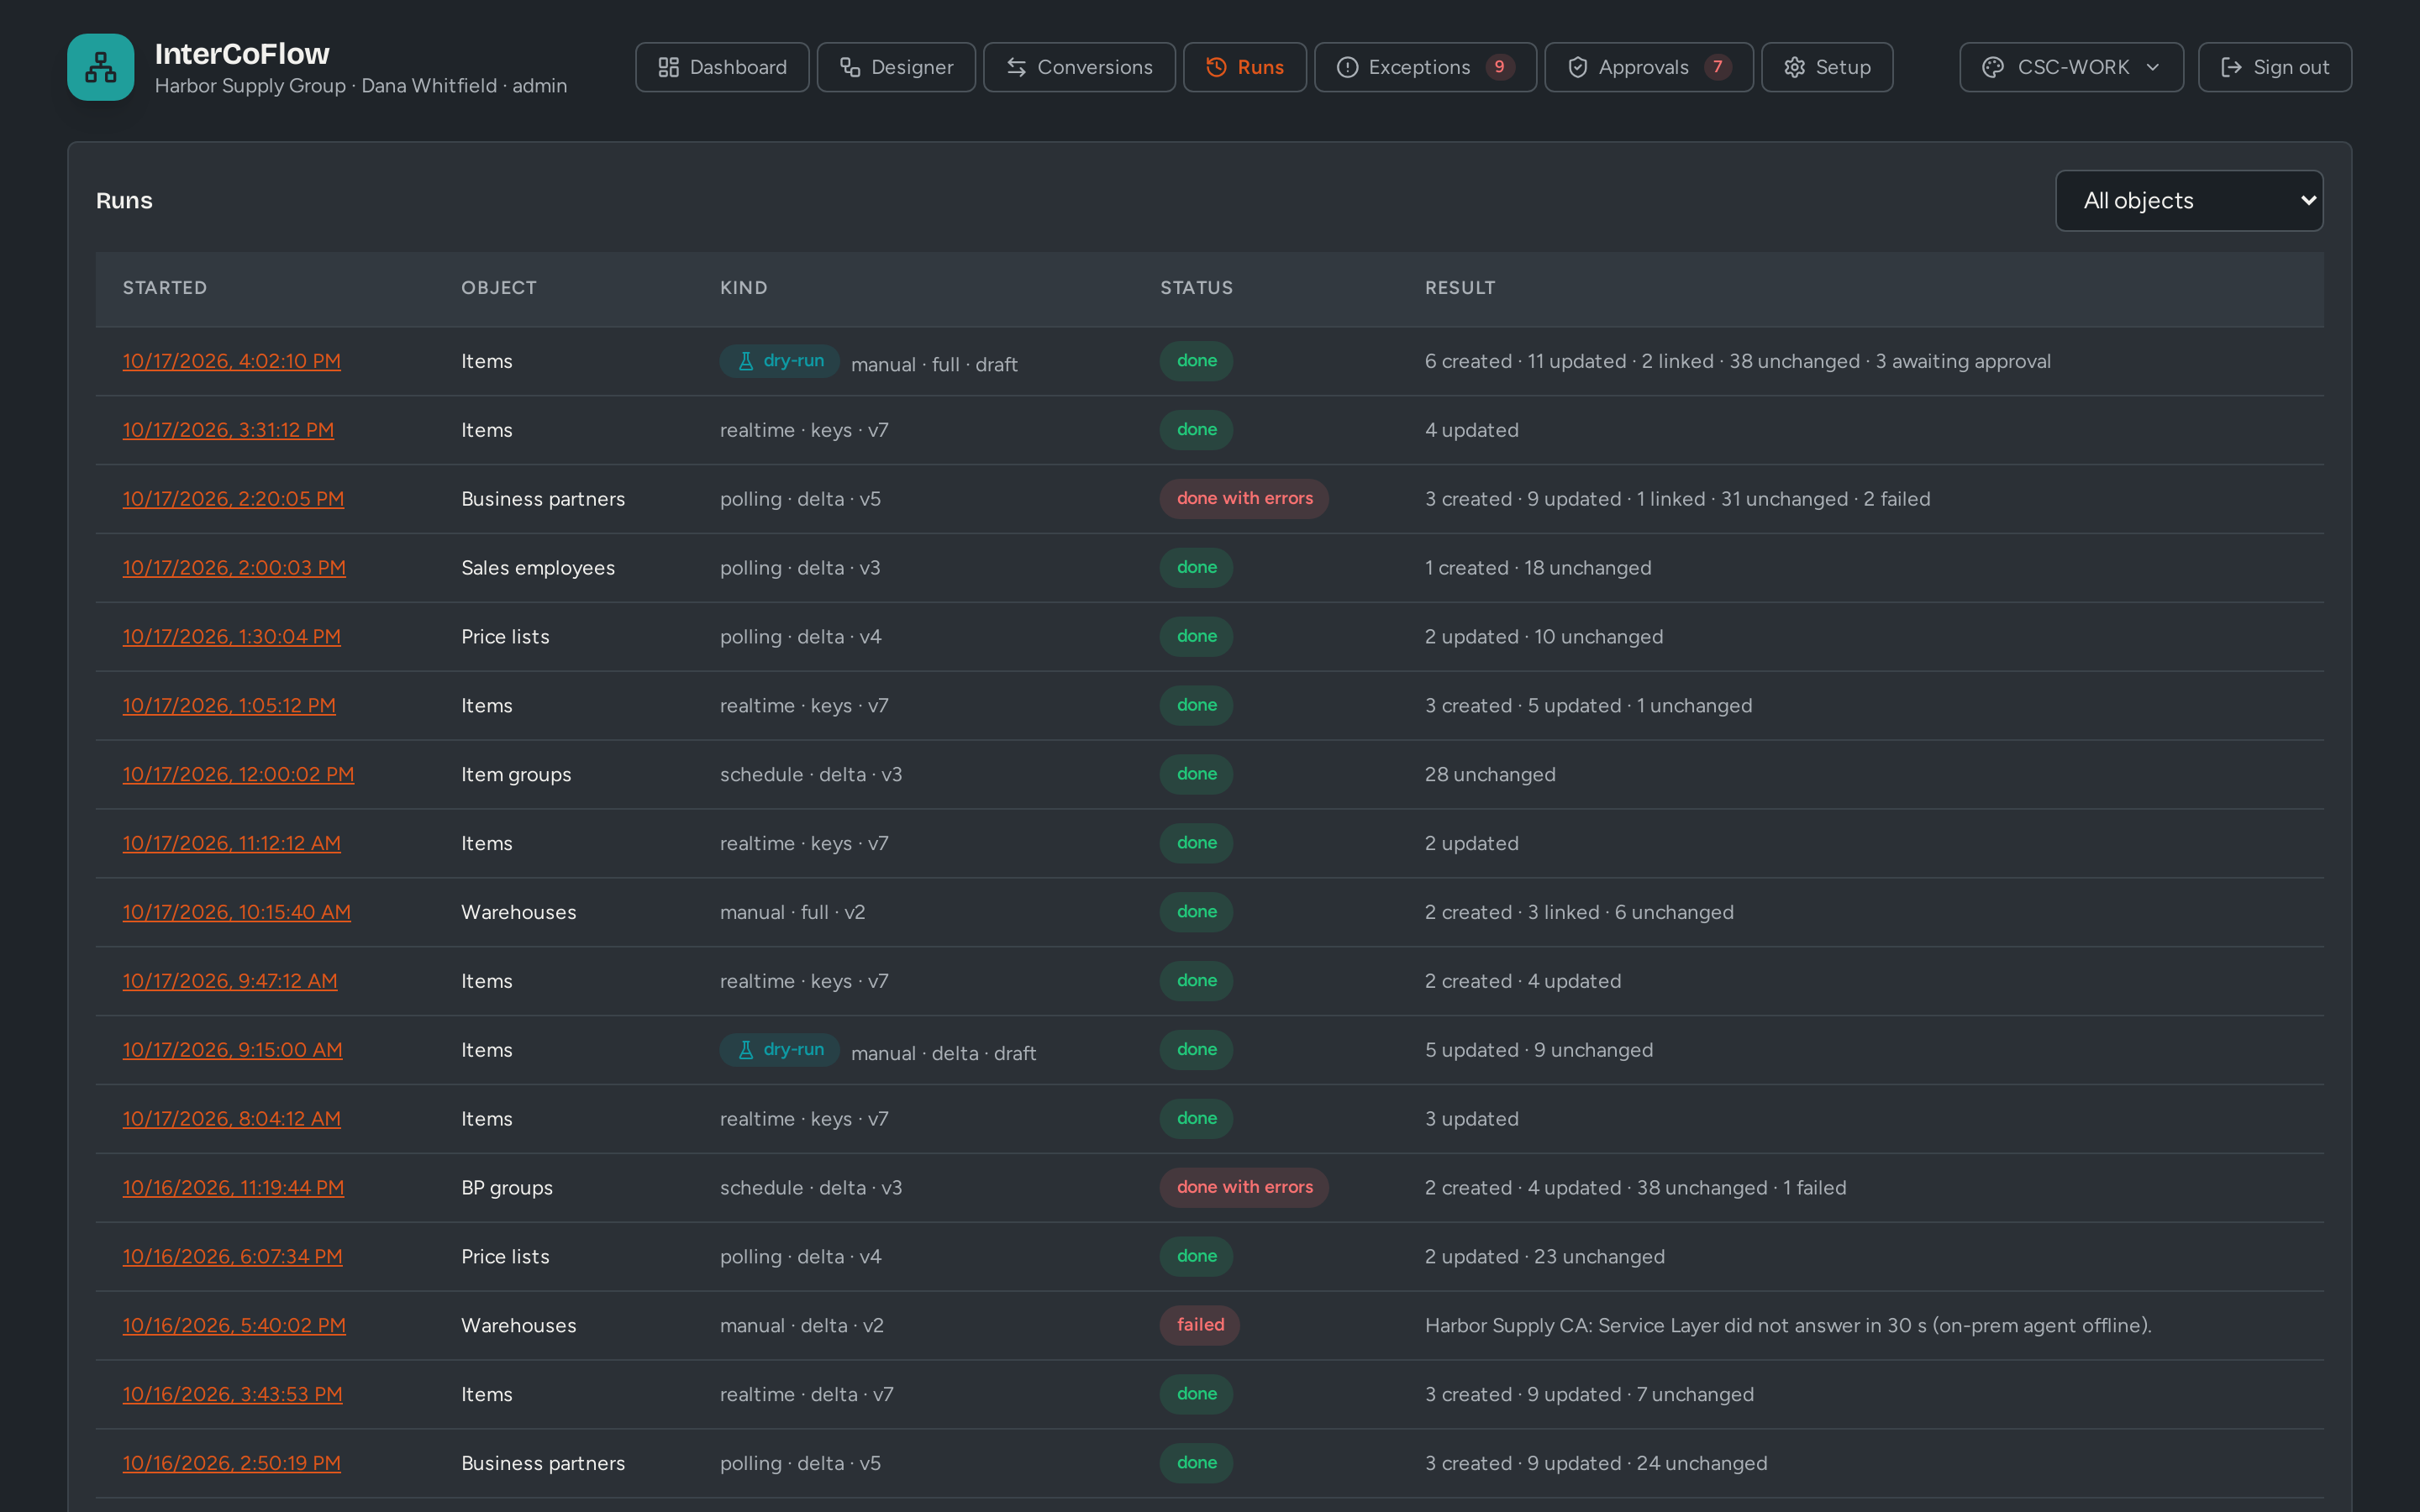Click the STATUS column header
Screen dimensions: 2420x1512
[x=1196, y=288]
